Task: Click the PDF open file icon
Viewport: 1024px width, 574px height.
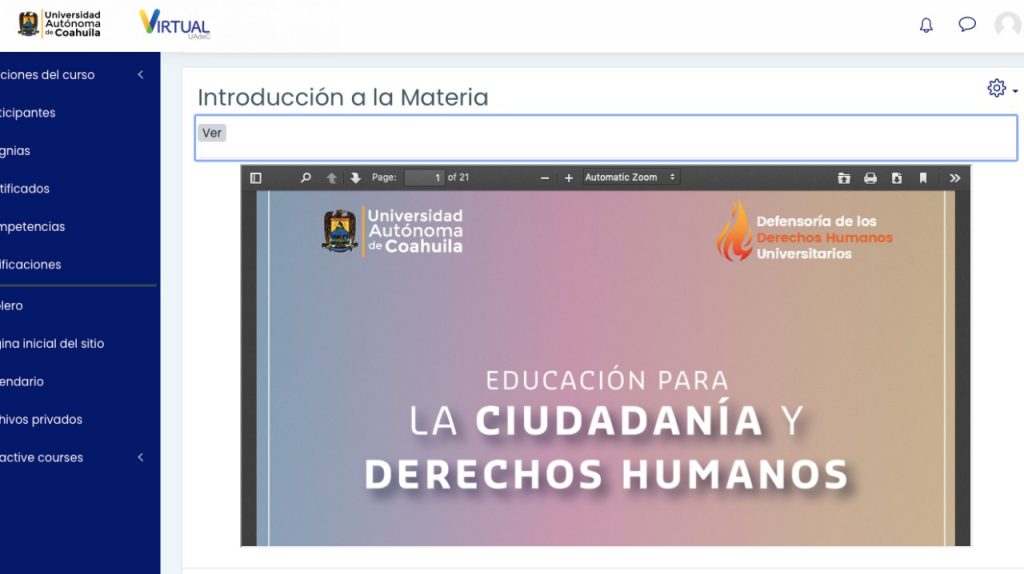Action: click(x=844, y=178)
